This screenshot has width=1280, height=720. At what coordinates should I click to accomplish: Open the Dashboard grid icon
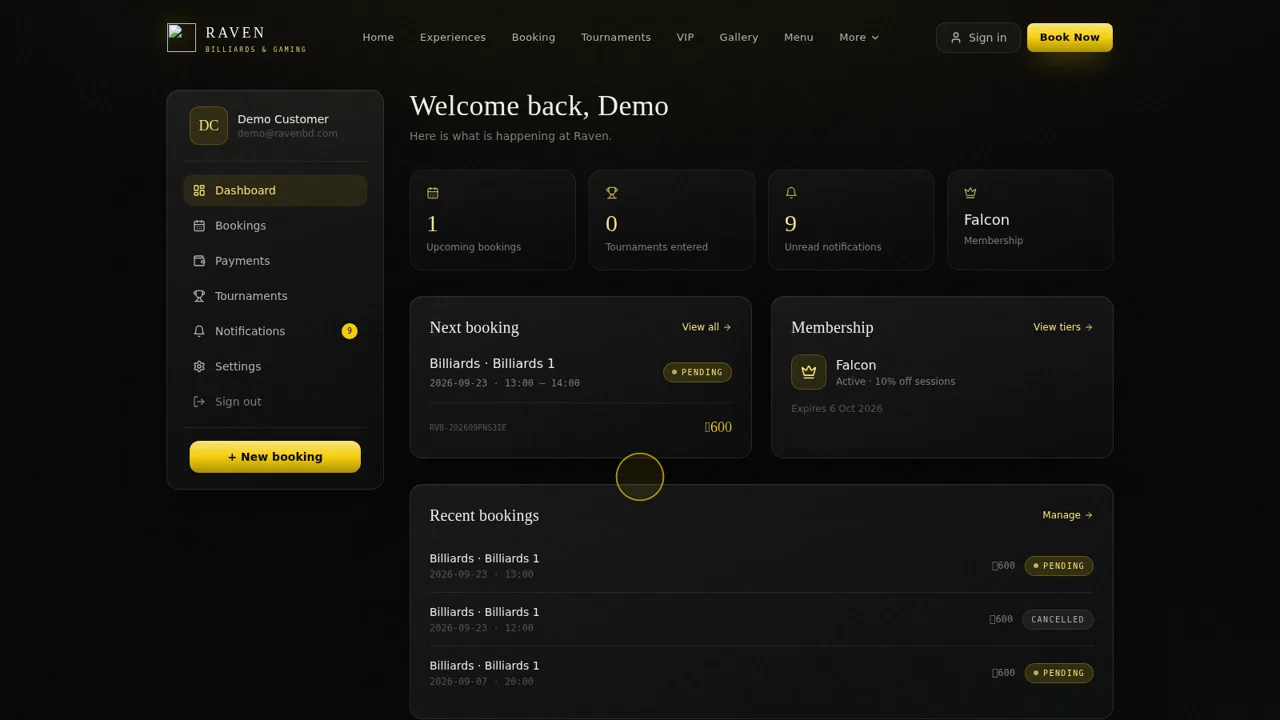click(x=199, y=190)
